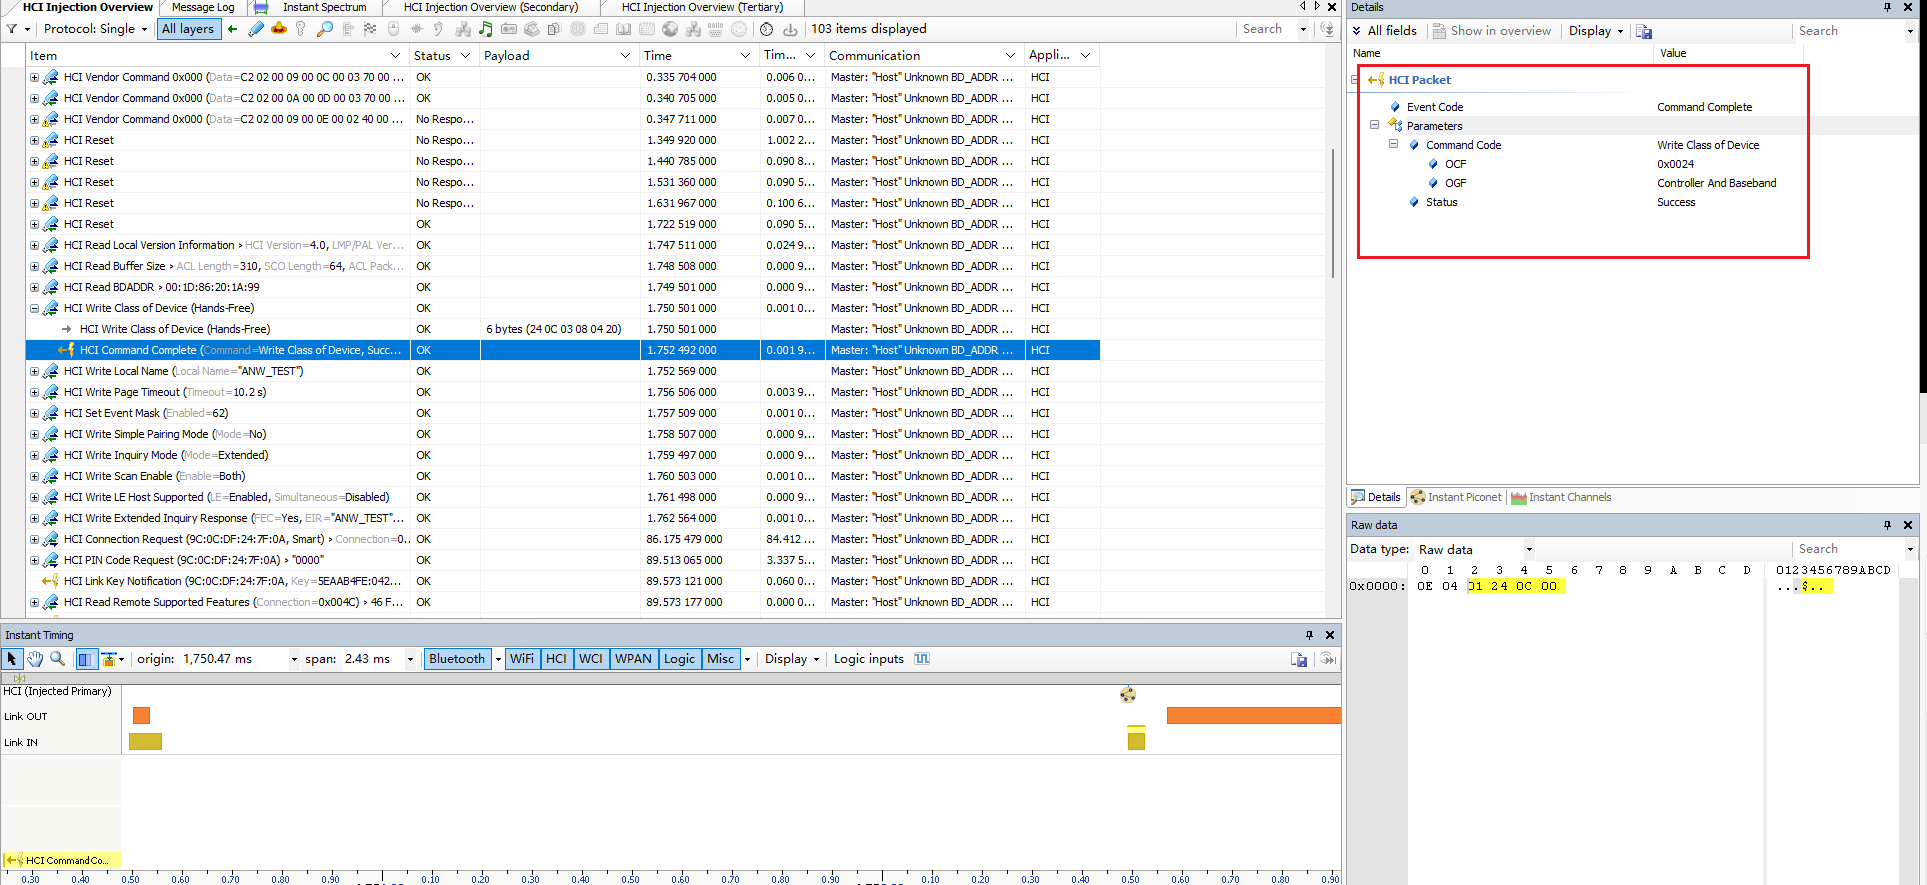This screenshot has width=1927, height=885.
Task: Click the HCI Command Co... timing marker label
Action: pos(60,860)
